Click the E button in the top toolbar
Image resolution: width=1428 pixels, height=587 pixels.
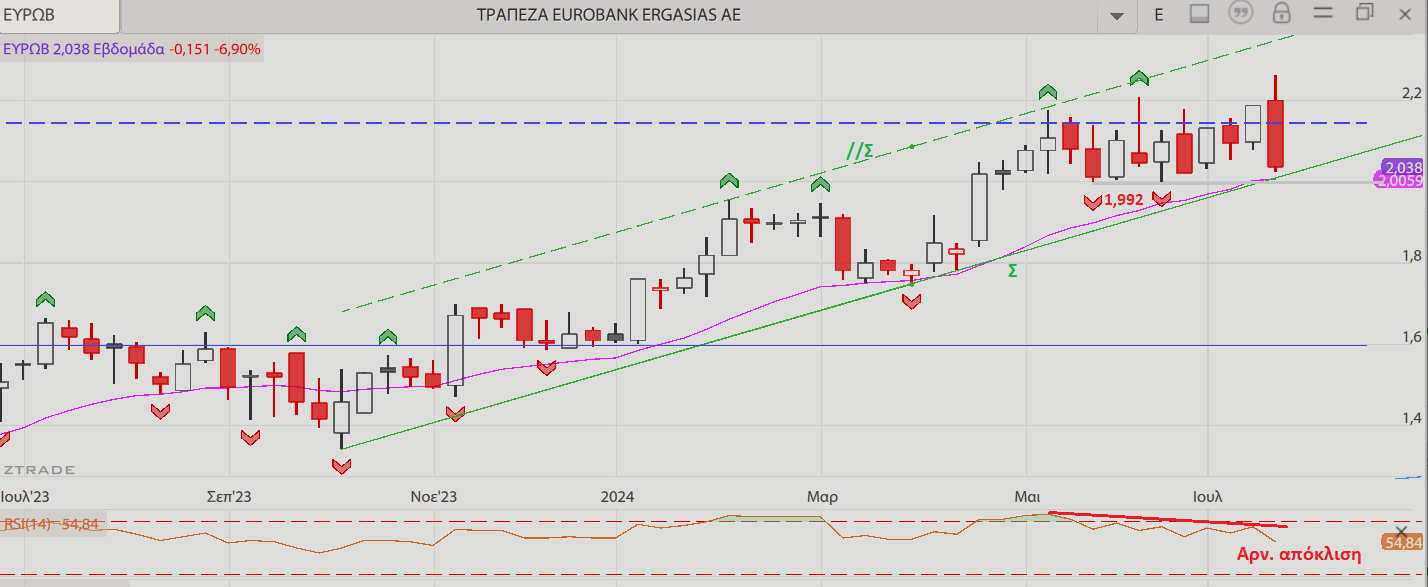pyautogui.click(x=1159, y=14)
